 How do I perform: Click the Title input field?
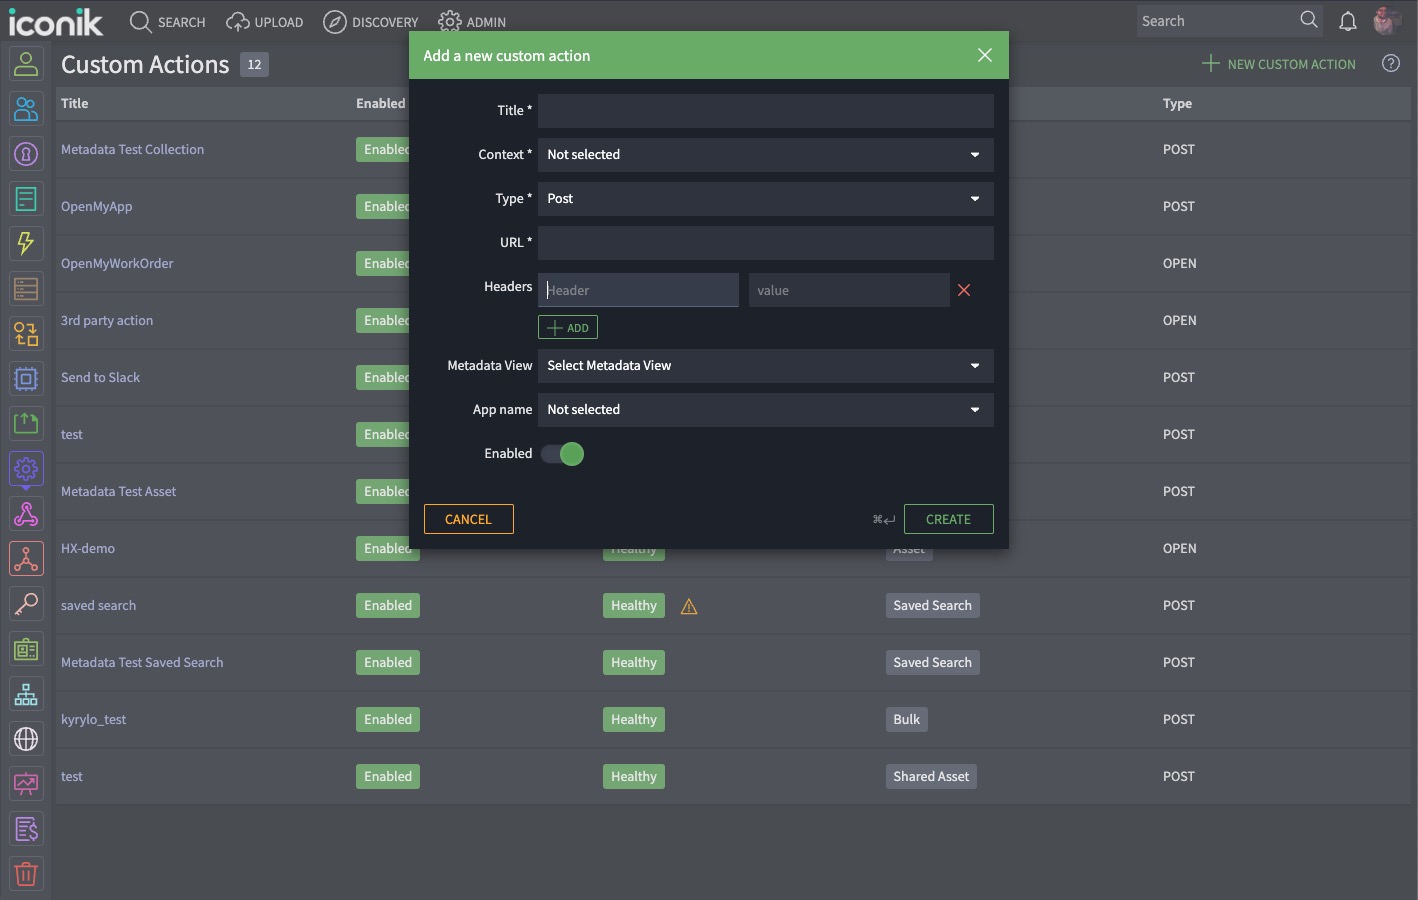tap(765, 111)
